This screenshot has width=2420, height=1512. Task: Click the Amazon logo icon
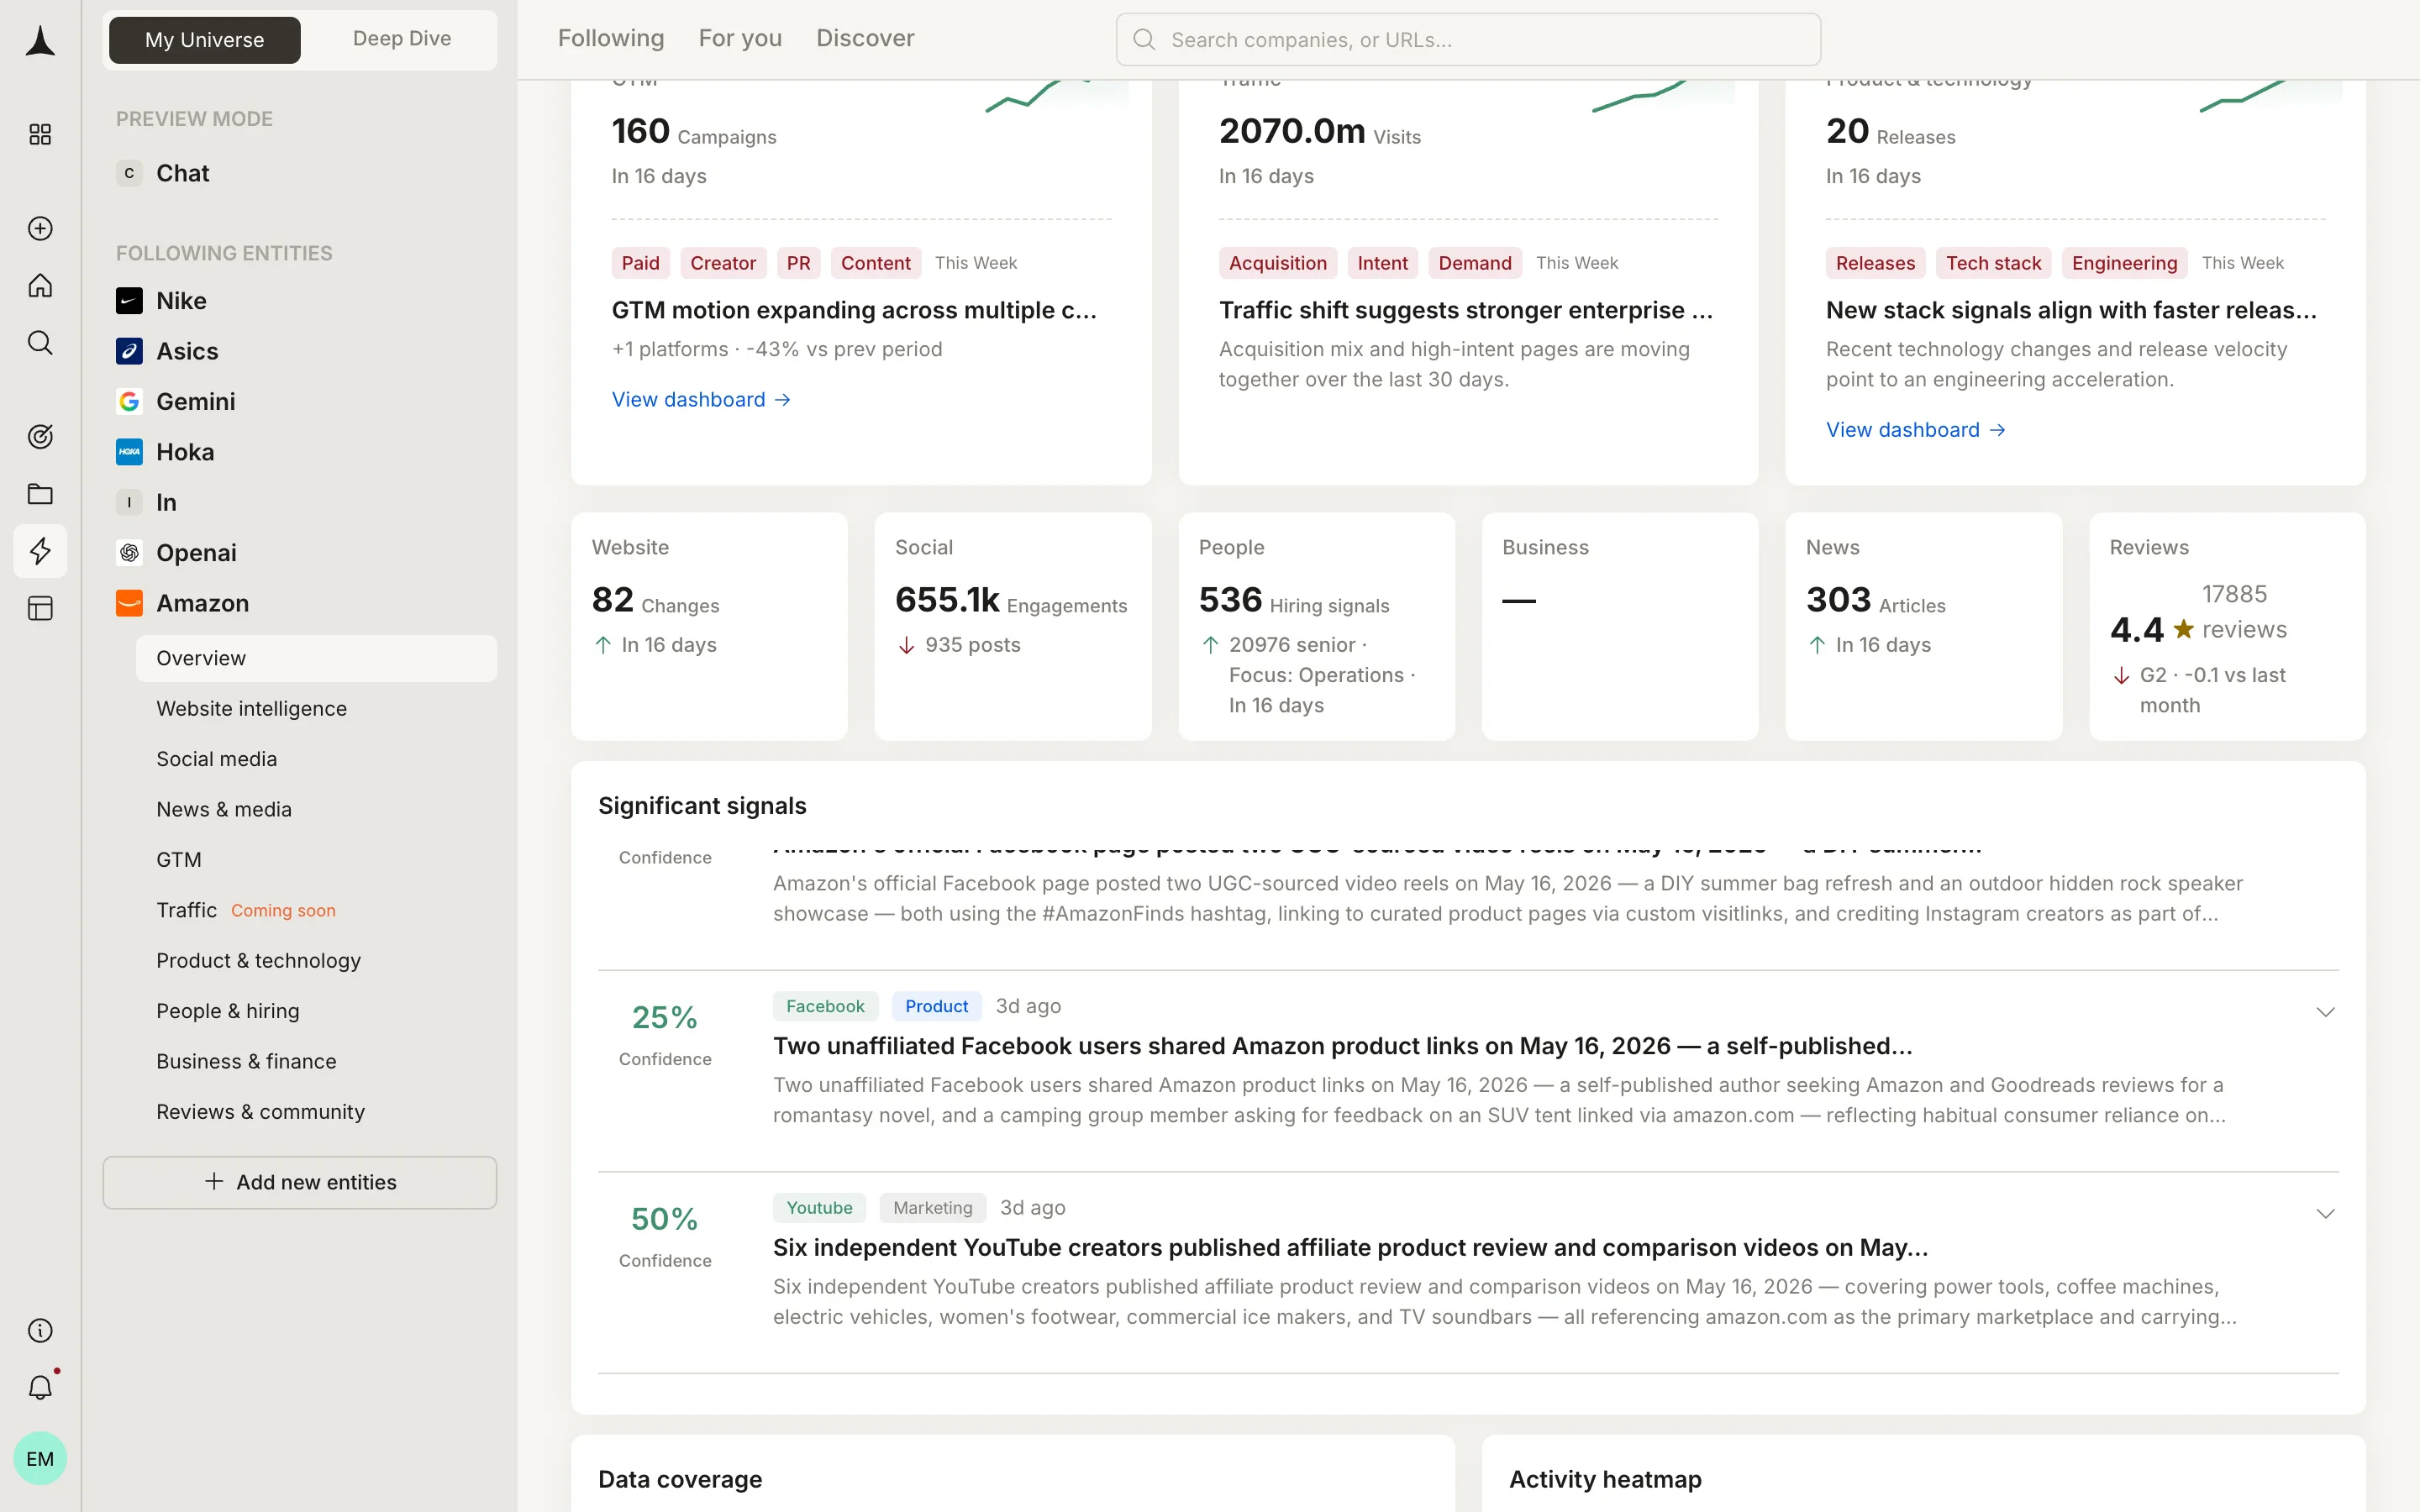click(x=129, y=603)
